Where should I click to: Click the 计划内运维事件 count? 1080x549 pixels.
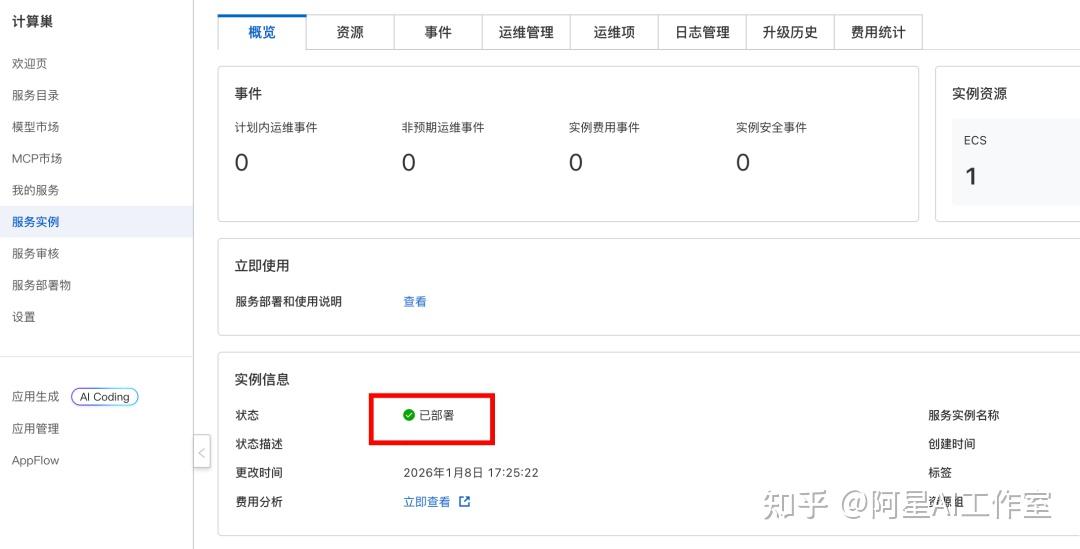pyautogui.click(x=241, y=163)
